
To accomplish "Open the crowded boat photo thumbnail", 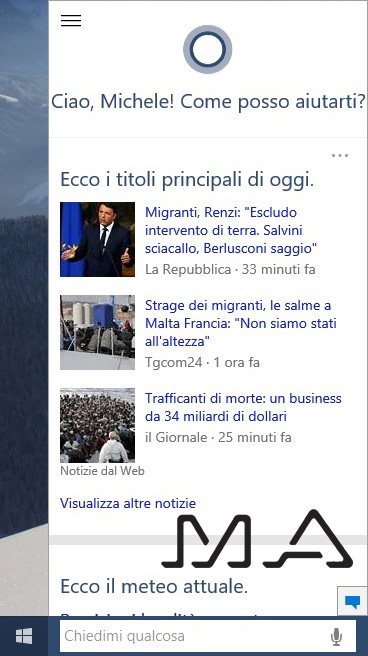I will [97, 425].
